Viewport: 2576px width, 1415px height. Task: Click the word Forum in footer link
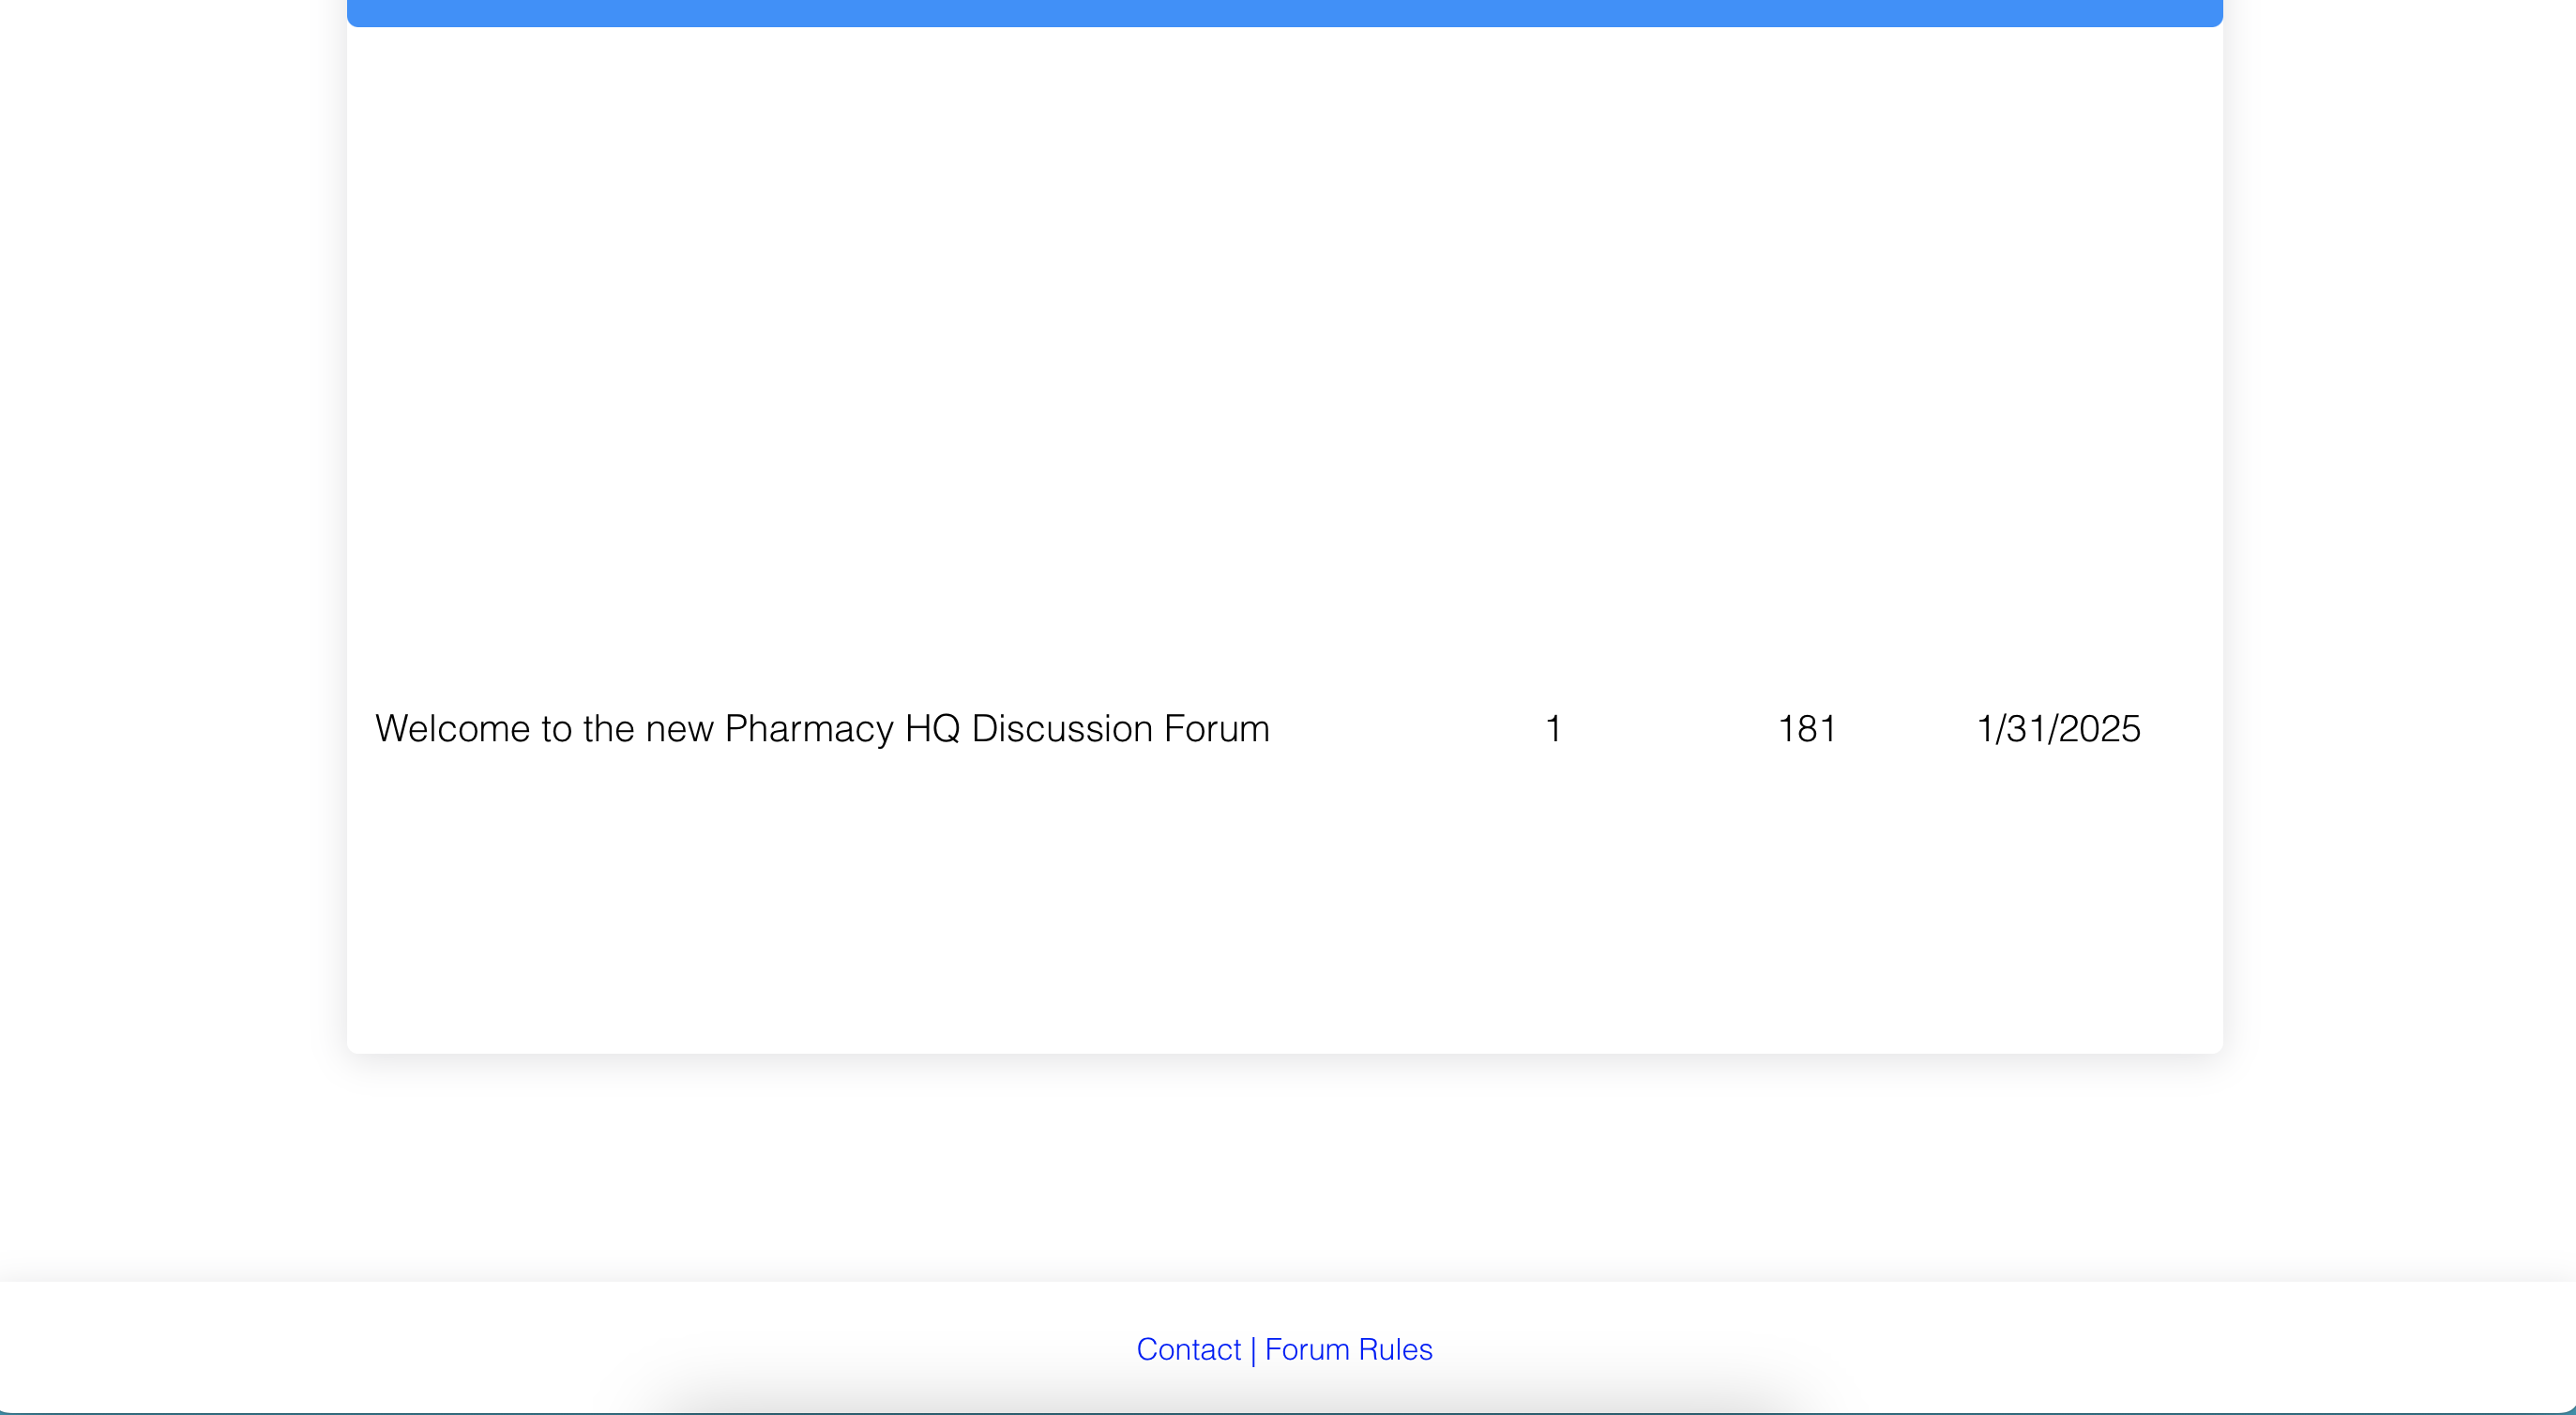pyautogui.click(x=1307, y=1349)
